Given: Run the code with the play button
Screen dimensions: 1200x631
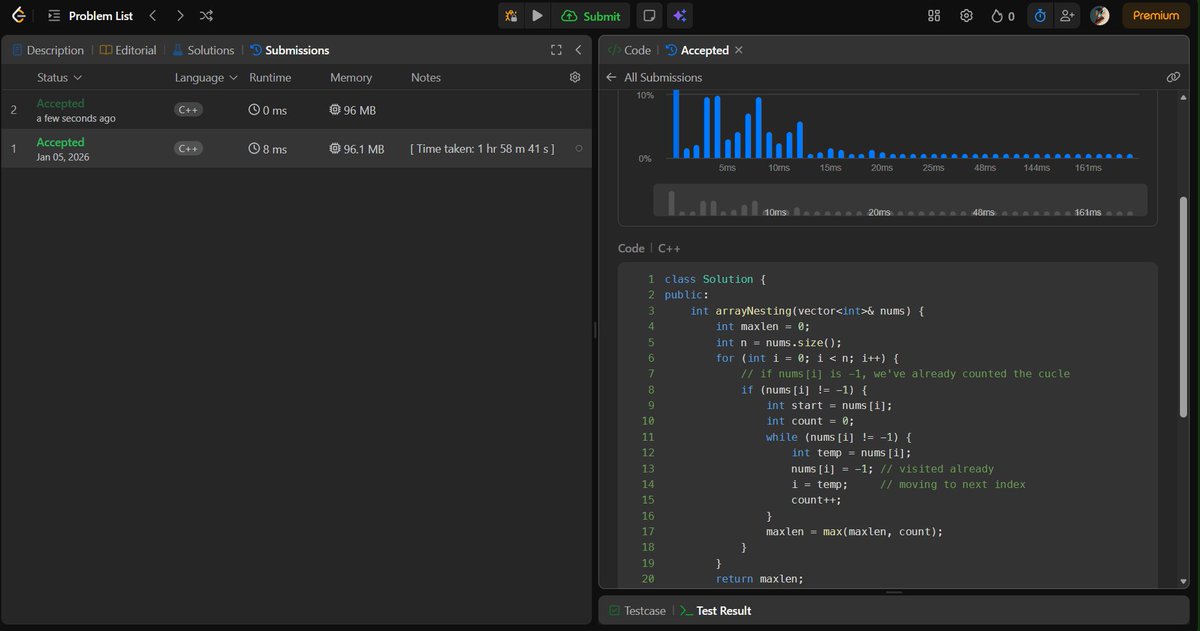Looking at the screenshot, I should [x=538, y=16].
